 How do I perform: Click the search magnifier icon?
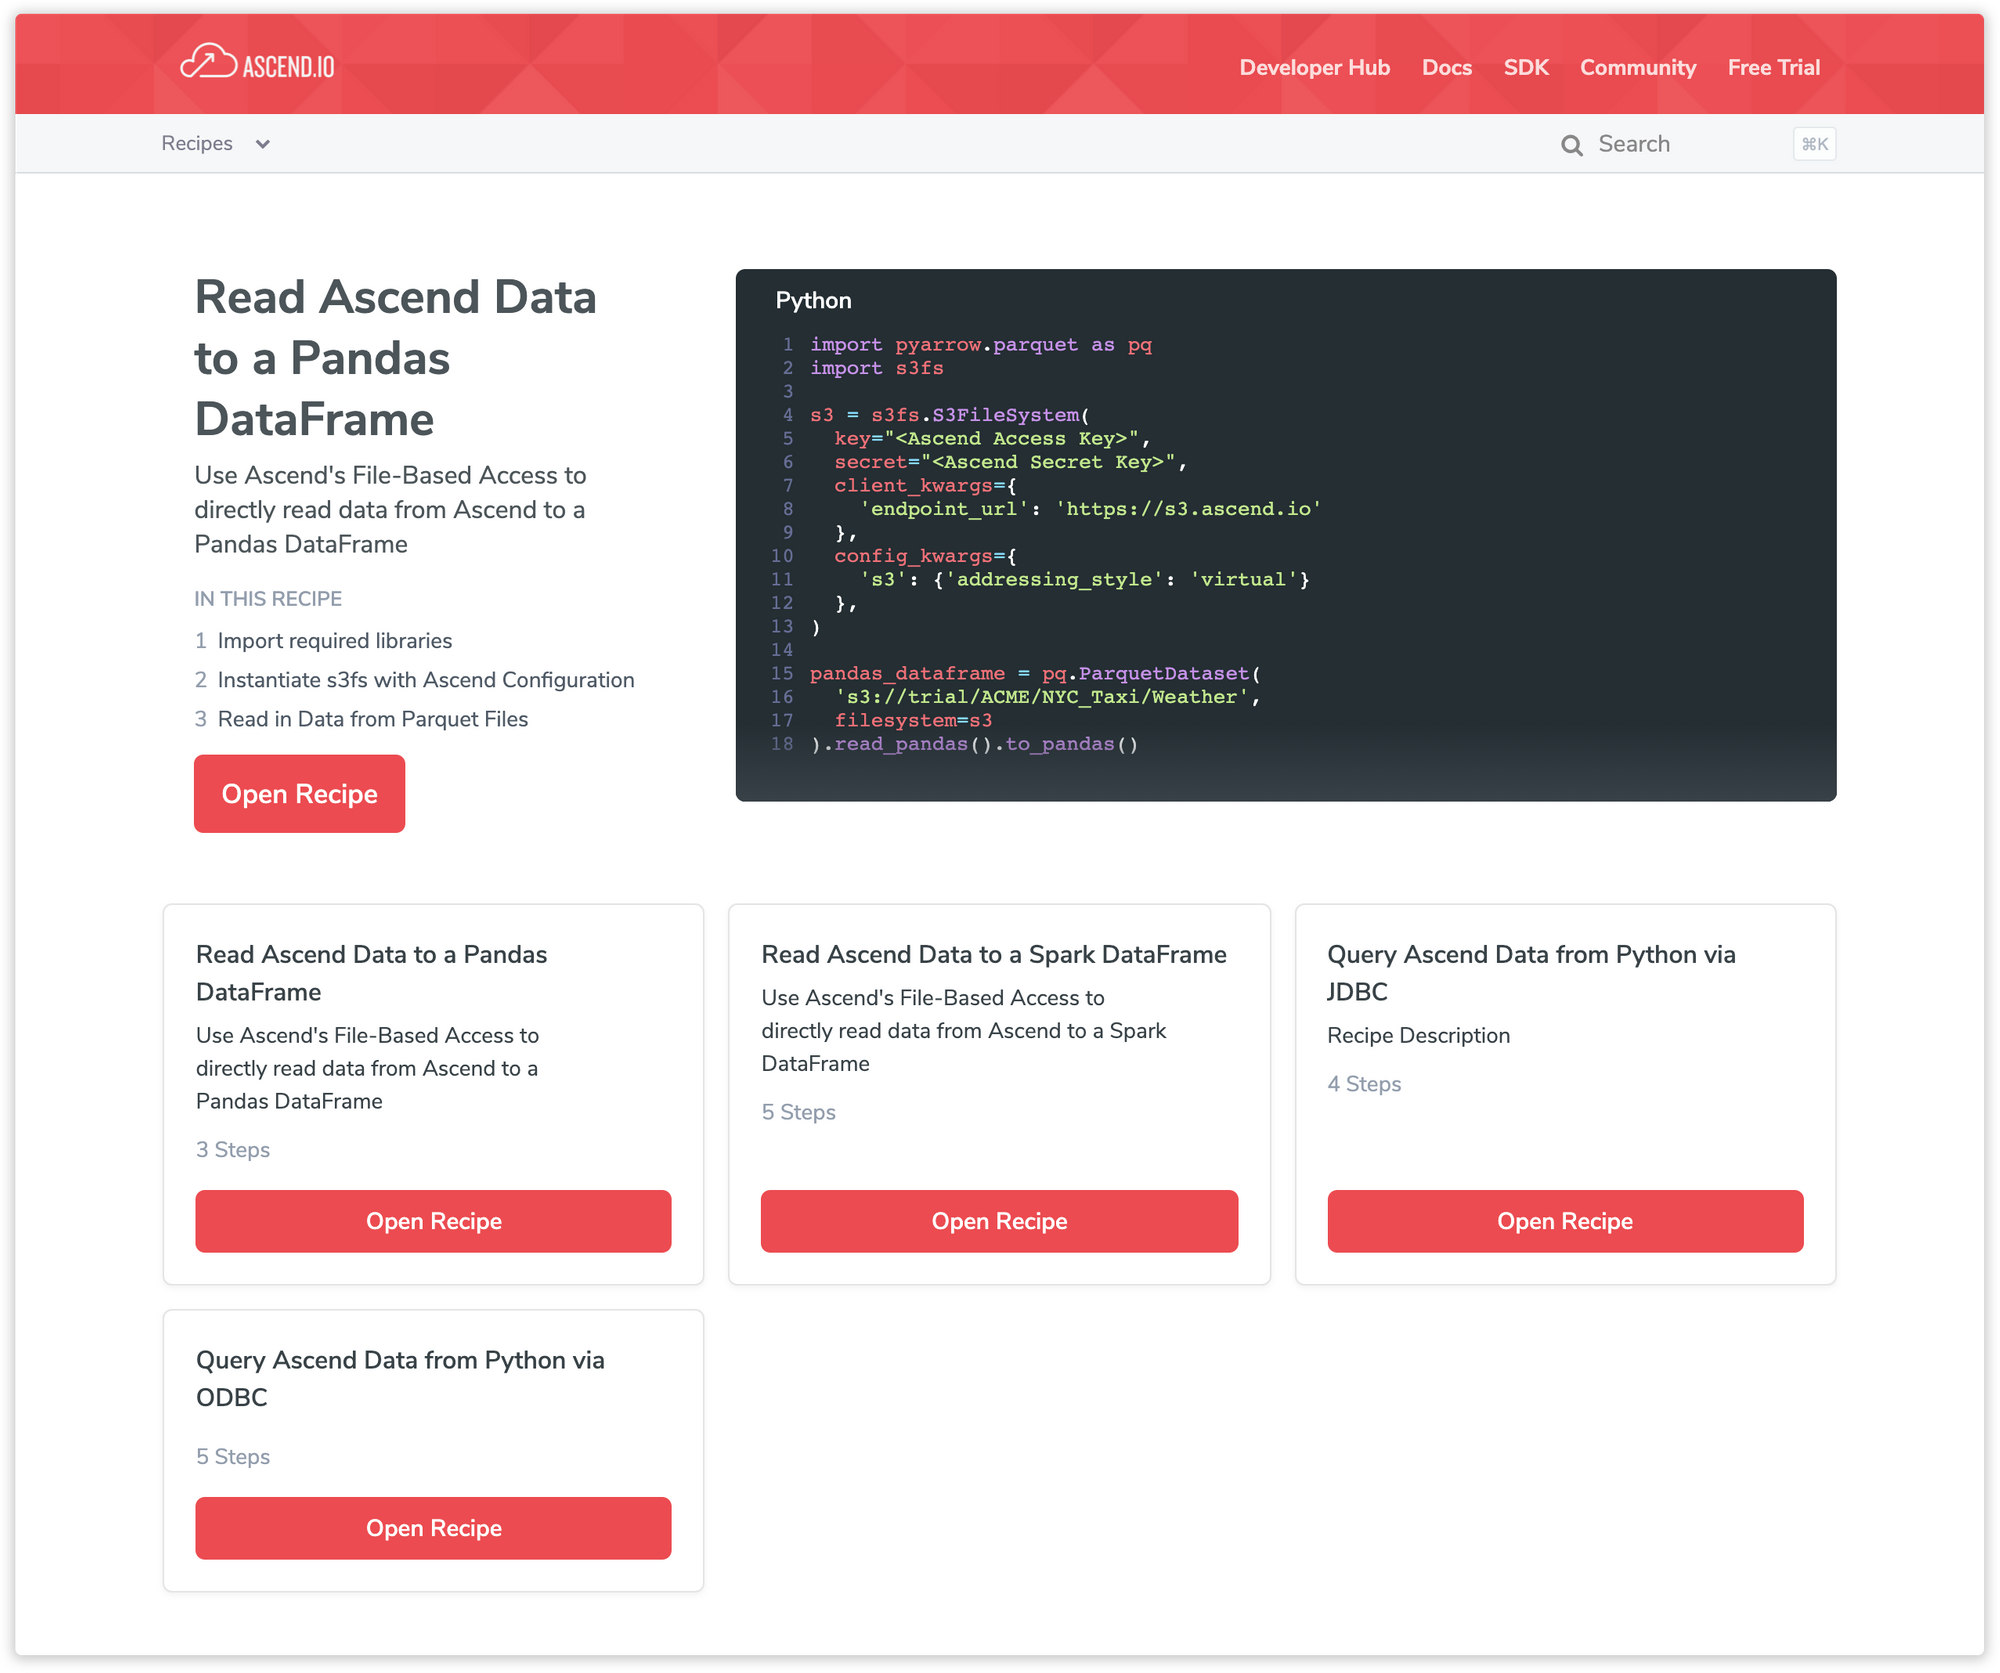click(1571, 145)
